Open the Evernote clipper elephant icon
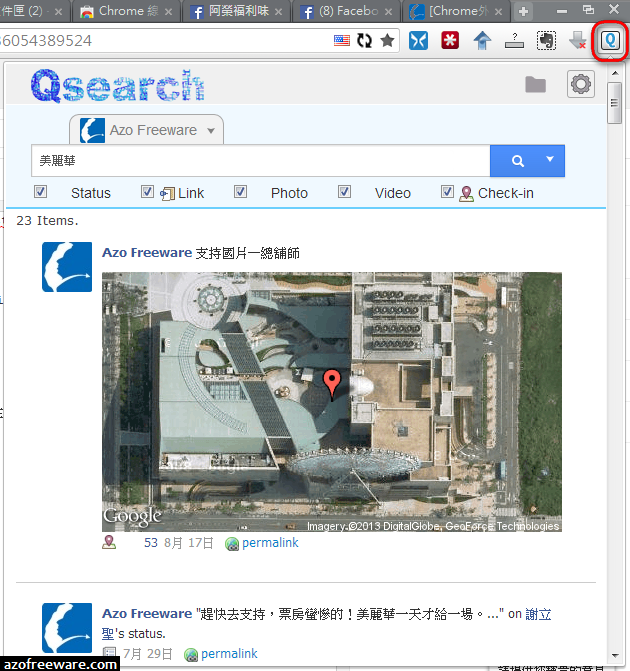Screen dimensions: 630x671 click(547, 41)
